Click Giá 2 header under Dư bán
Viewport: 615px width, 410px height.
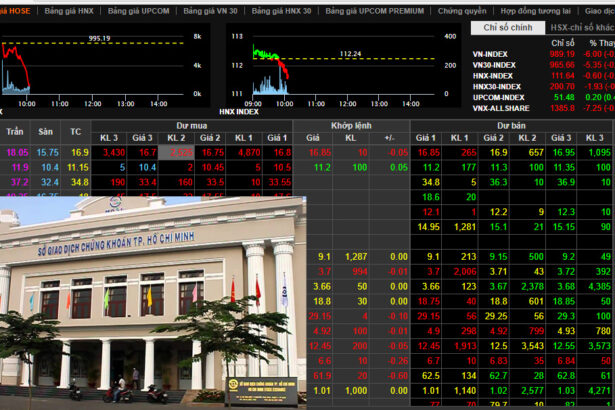[493, 138]
